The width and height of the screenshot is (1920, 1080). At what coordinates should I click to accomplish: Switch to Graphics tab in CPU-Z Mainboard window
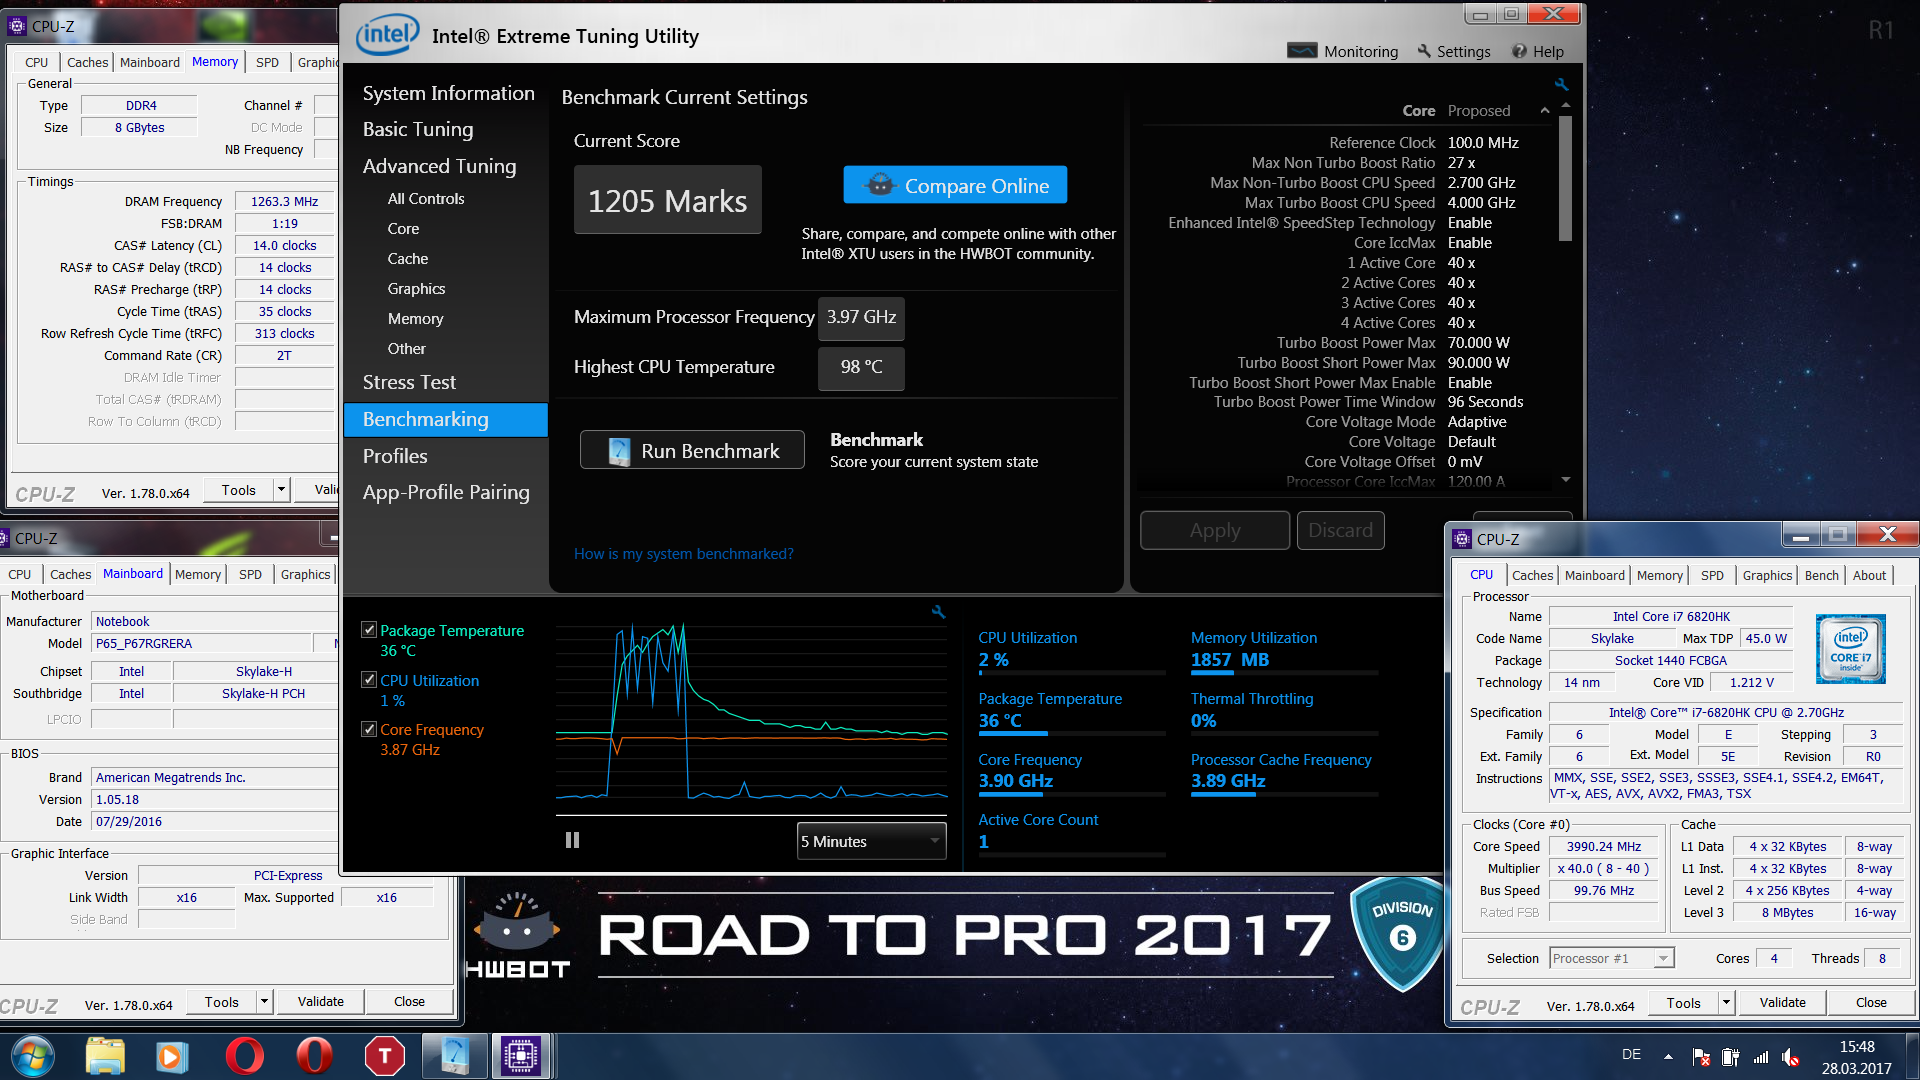point(305,574)
